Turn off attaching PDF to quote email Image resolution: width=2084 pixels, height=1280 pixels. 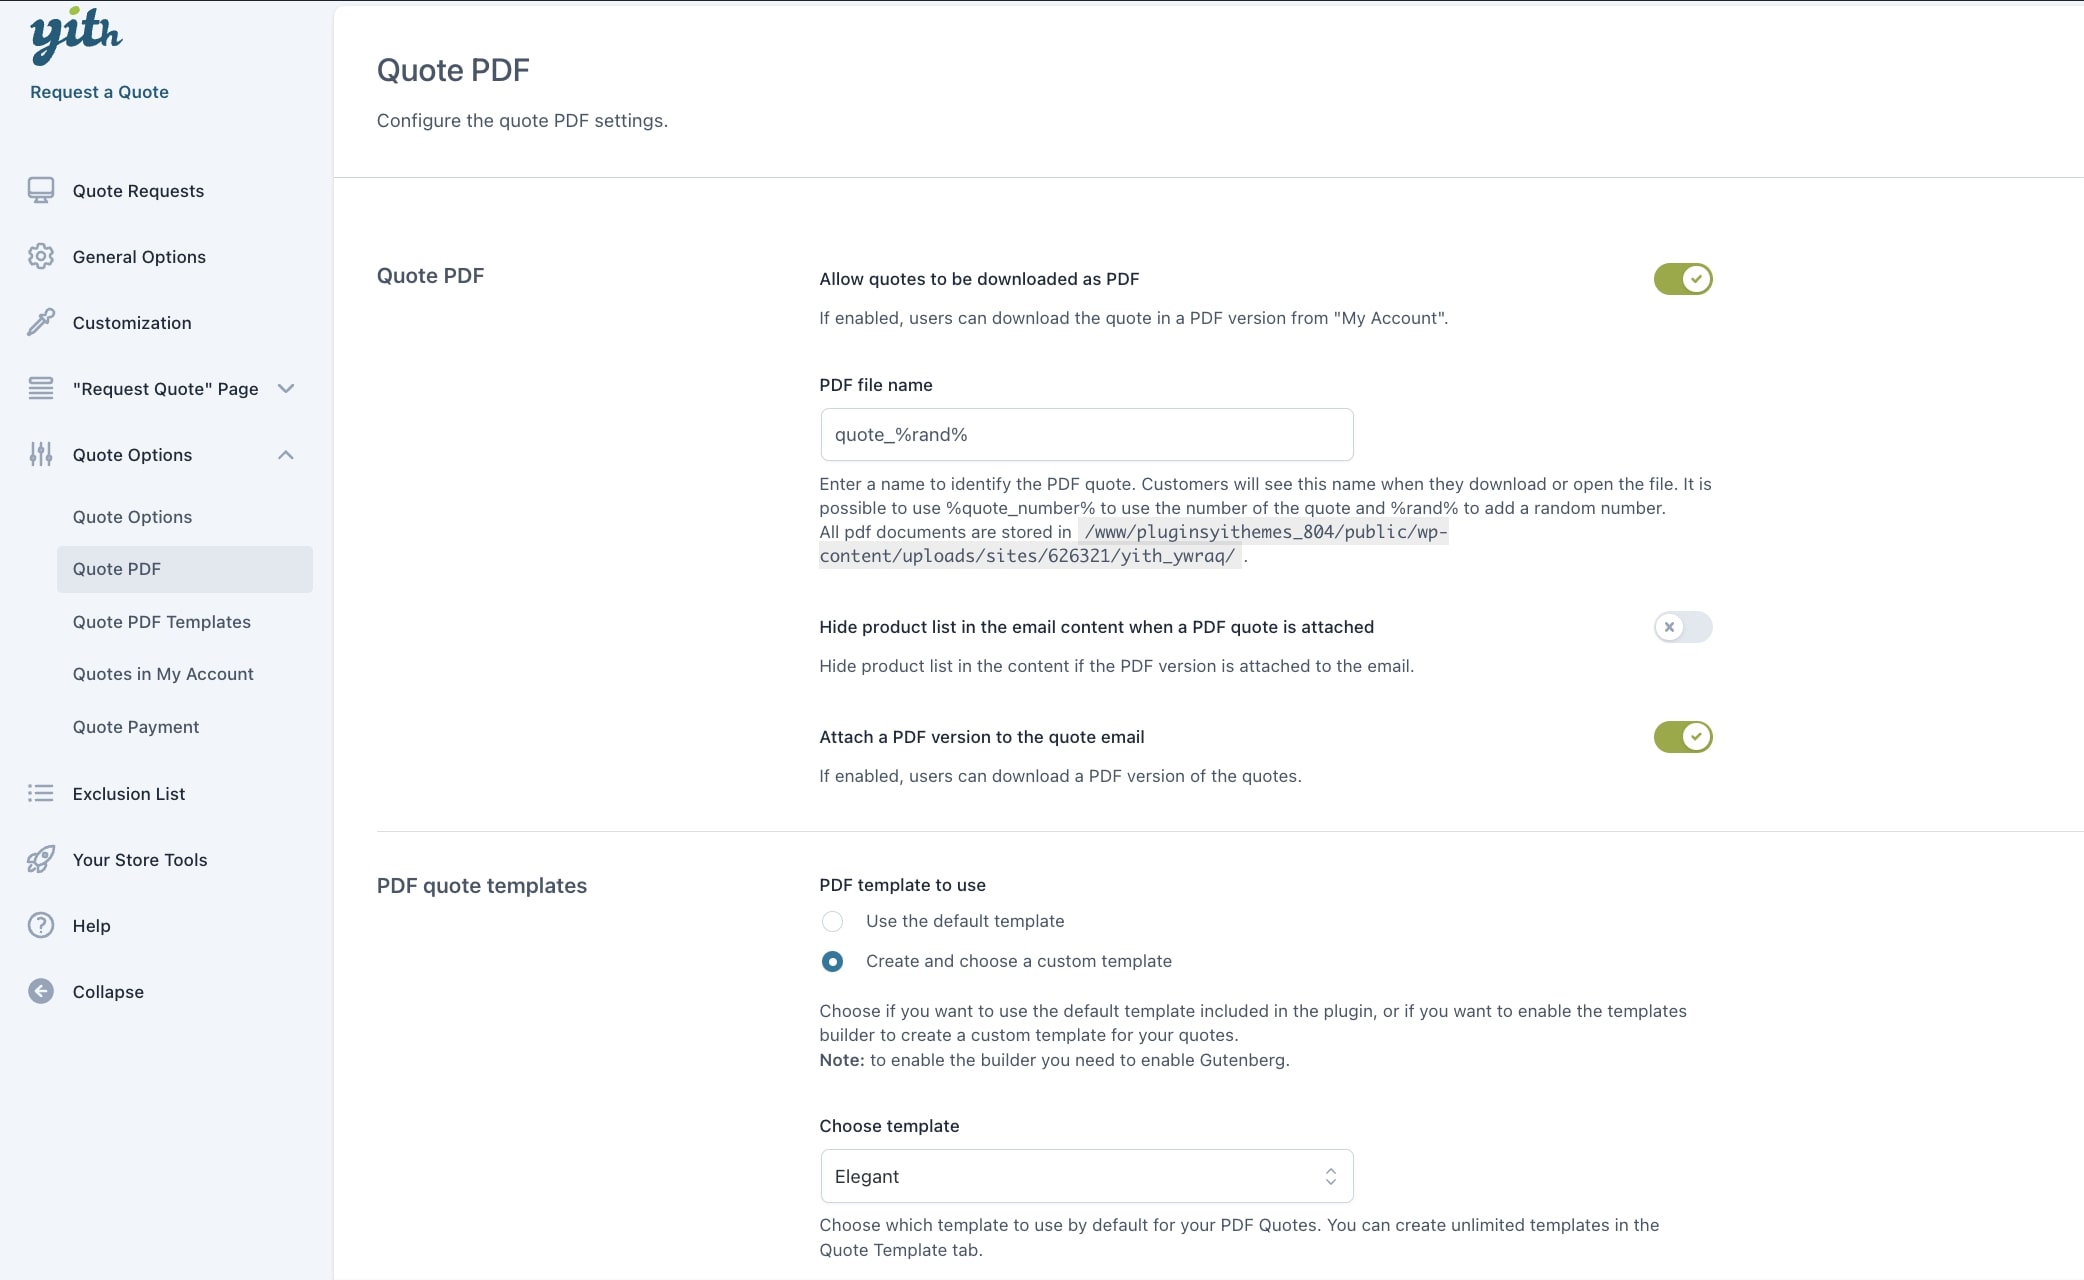point(1682,737)
